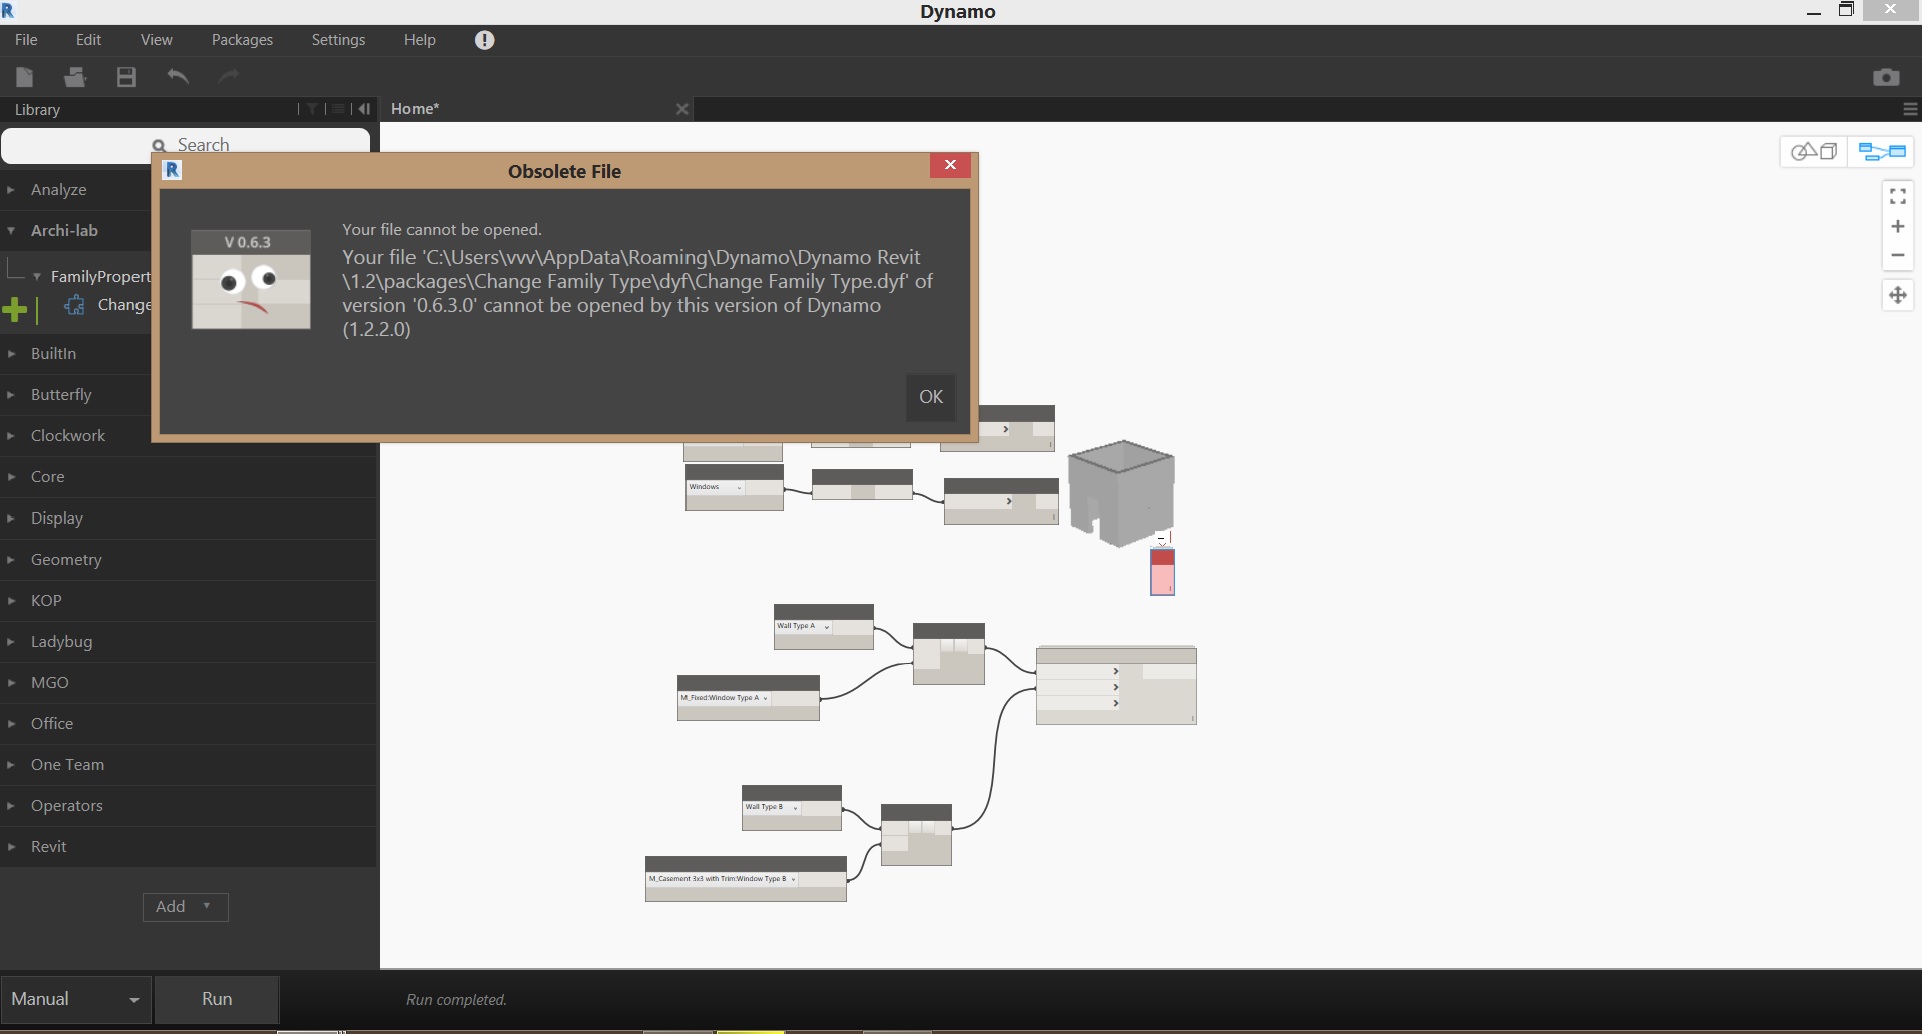
Task: Close the Obsolete File dialog
Action: [950, 165]
